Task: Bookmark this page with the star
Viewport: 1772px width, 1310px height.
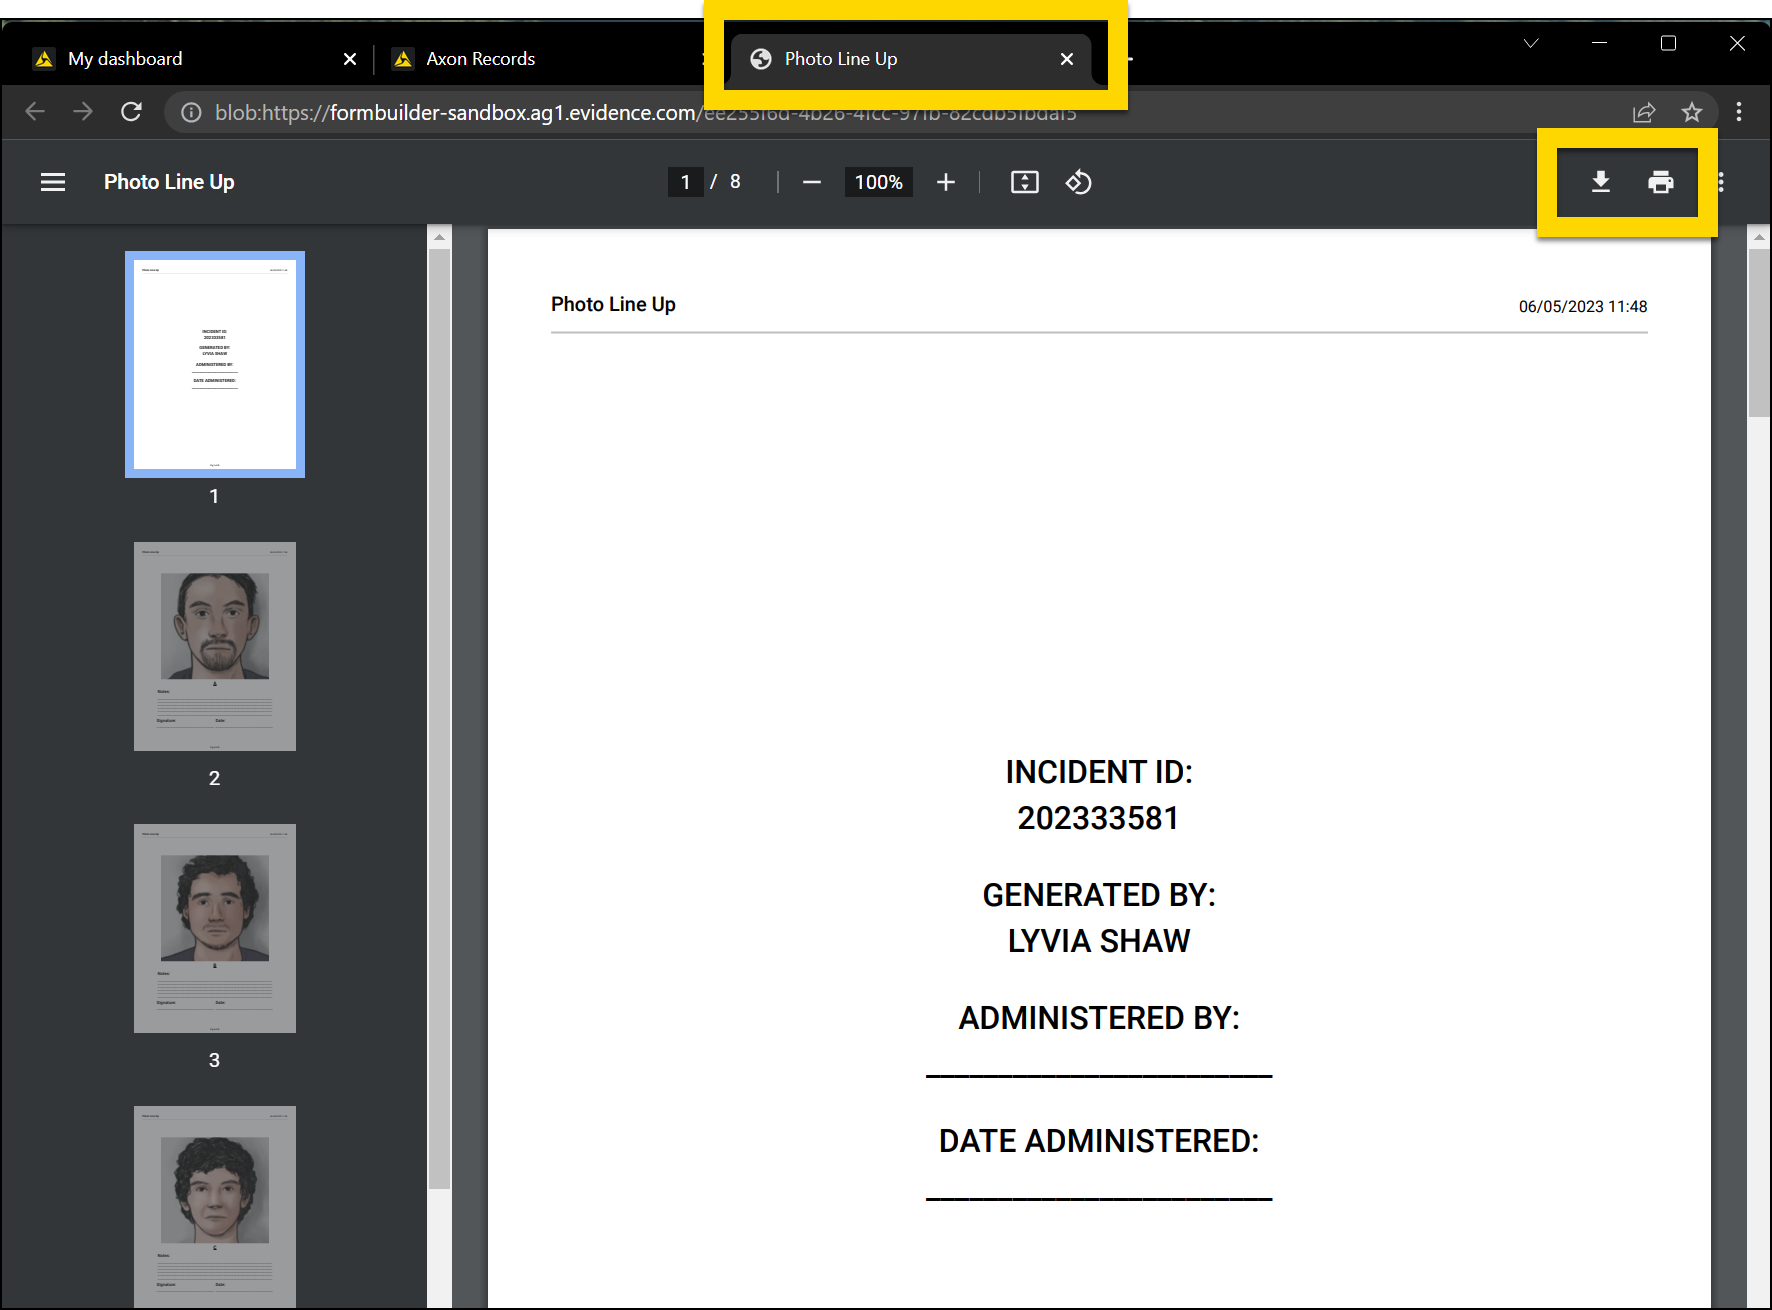Action: click(1692, 112)
